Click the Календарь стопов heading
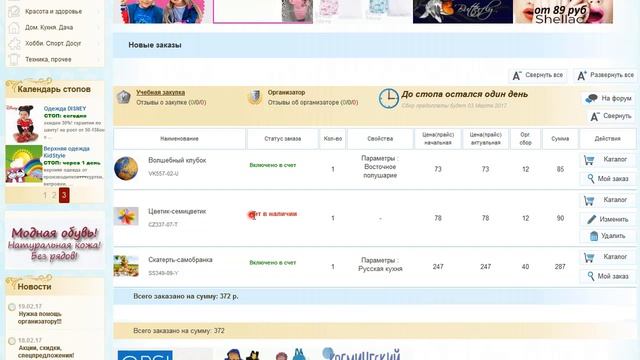 click(54, 89)
